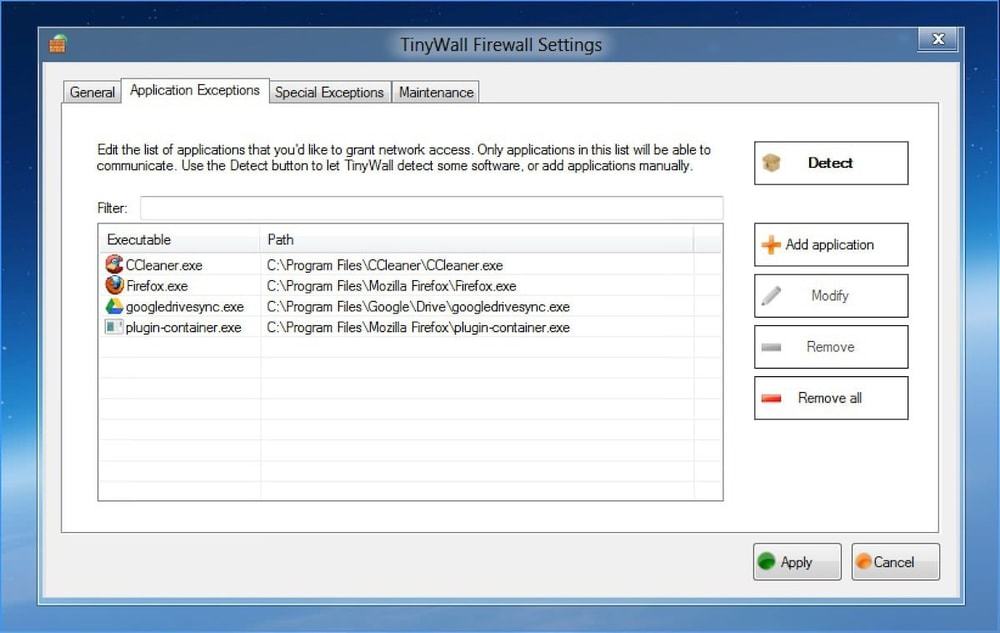1000x633 pixels.
Task: Click the orange plus icon
Action: tap(771, 245)
